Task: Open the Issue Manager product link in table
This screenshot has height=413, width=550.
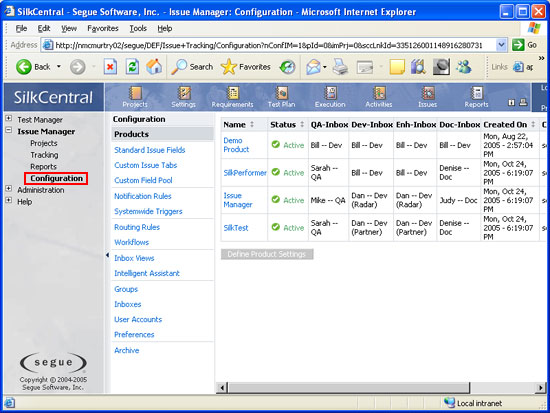Action: 238,200
